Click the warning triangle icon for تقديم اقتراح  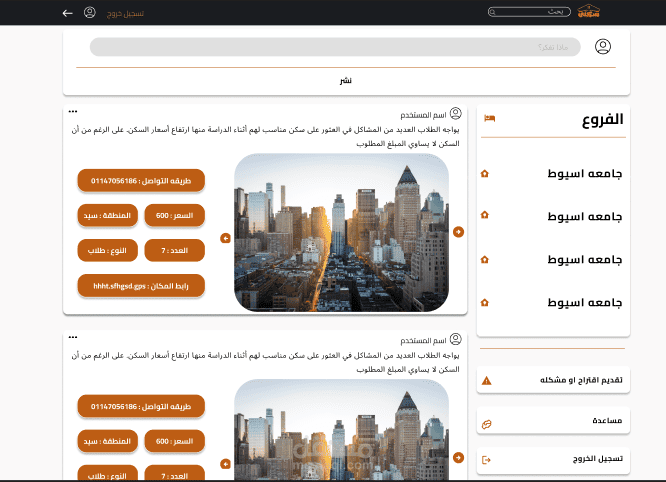pos(487,381)
